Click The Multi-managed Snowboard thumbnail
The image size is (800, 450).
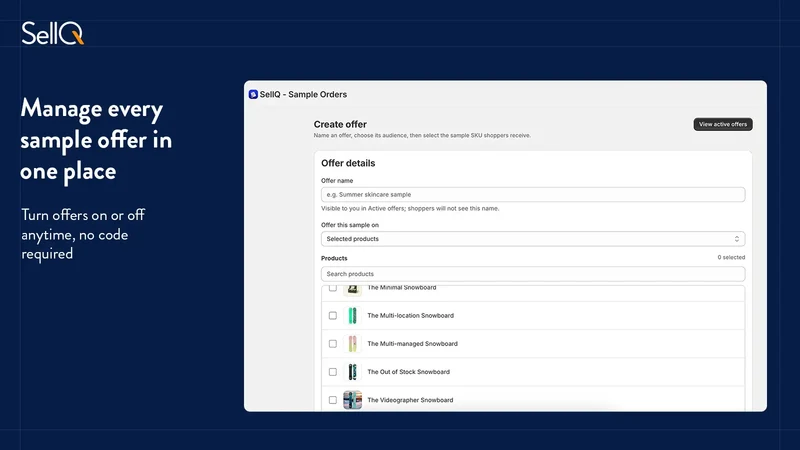pos(352,344)
